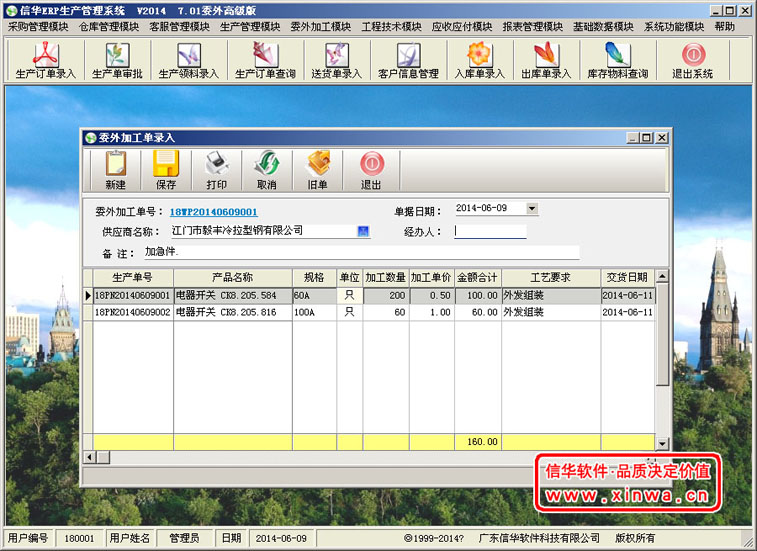
Task: Click unit price cell 1.00
Action: point(432,312)
